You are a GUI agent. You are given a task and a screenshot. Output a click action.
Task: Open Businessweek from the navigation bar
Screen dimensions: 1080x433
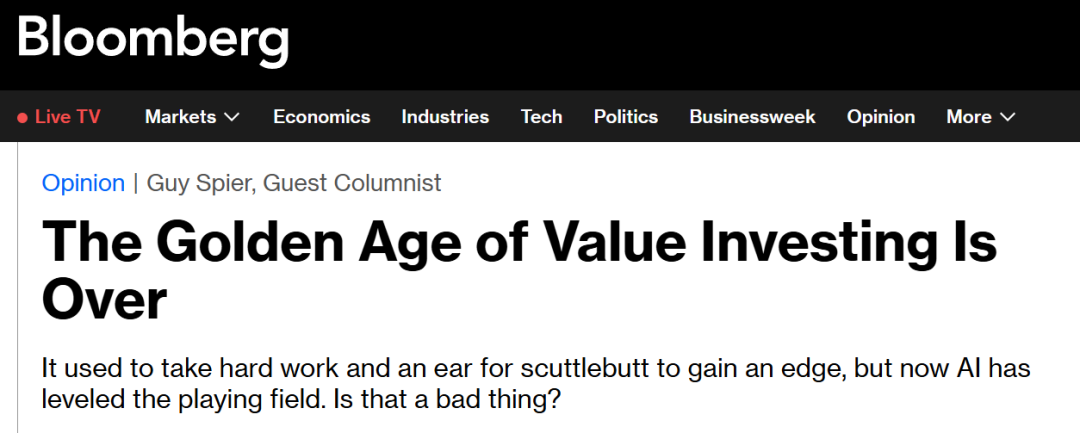pos(752,117)
